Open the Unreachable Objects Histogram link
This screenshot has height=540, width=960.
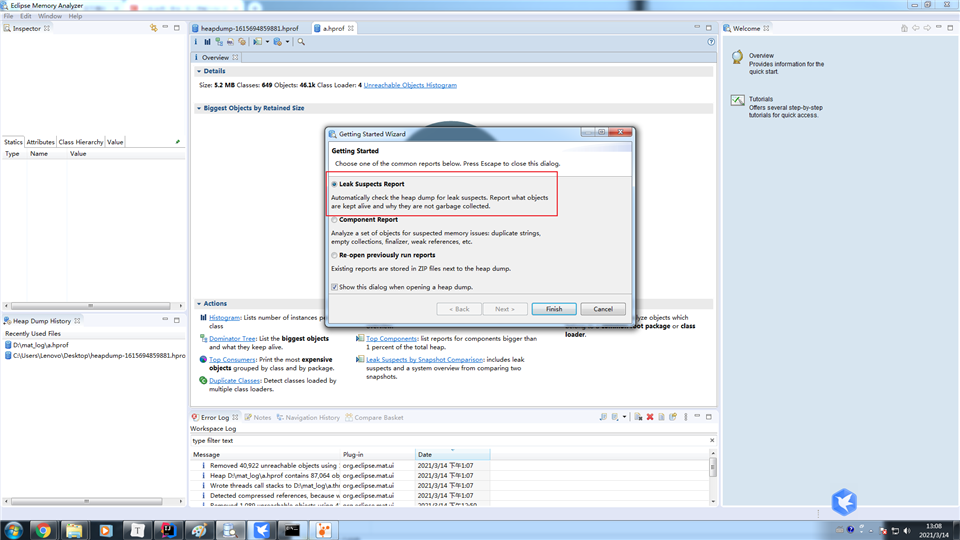point(410,85)
